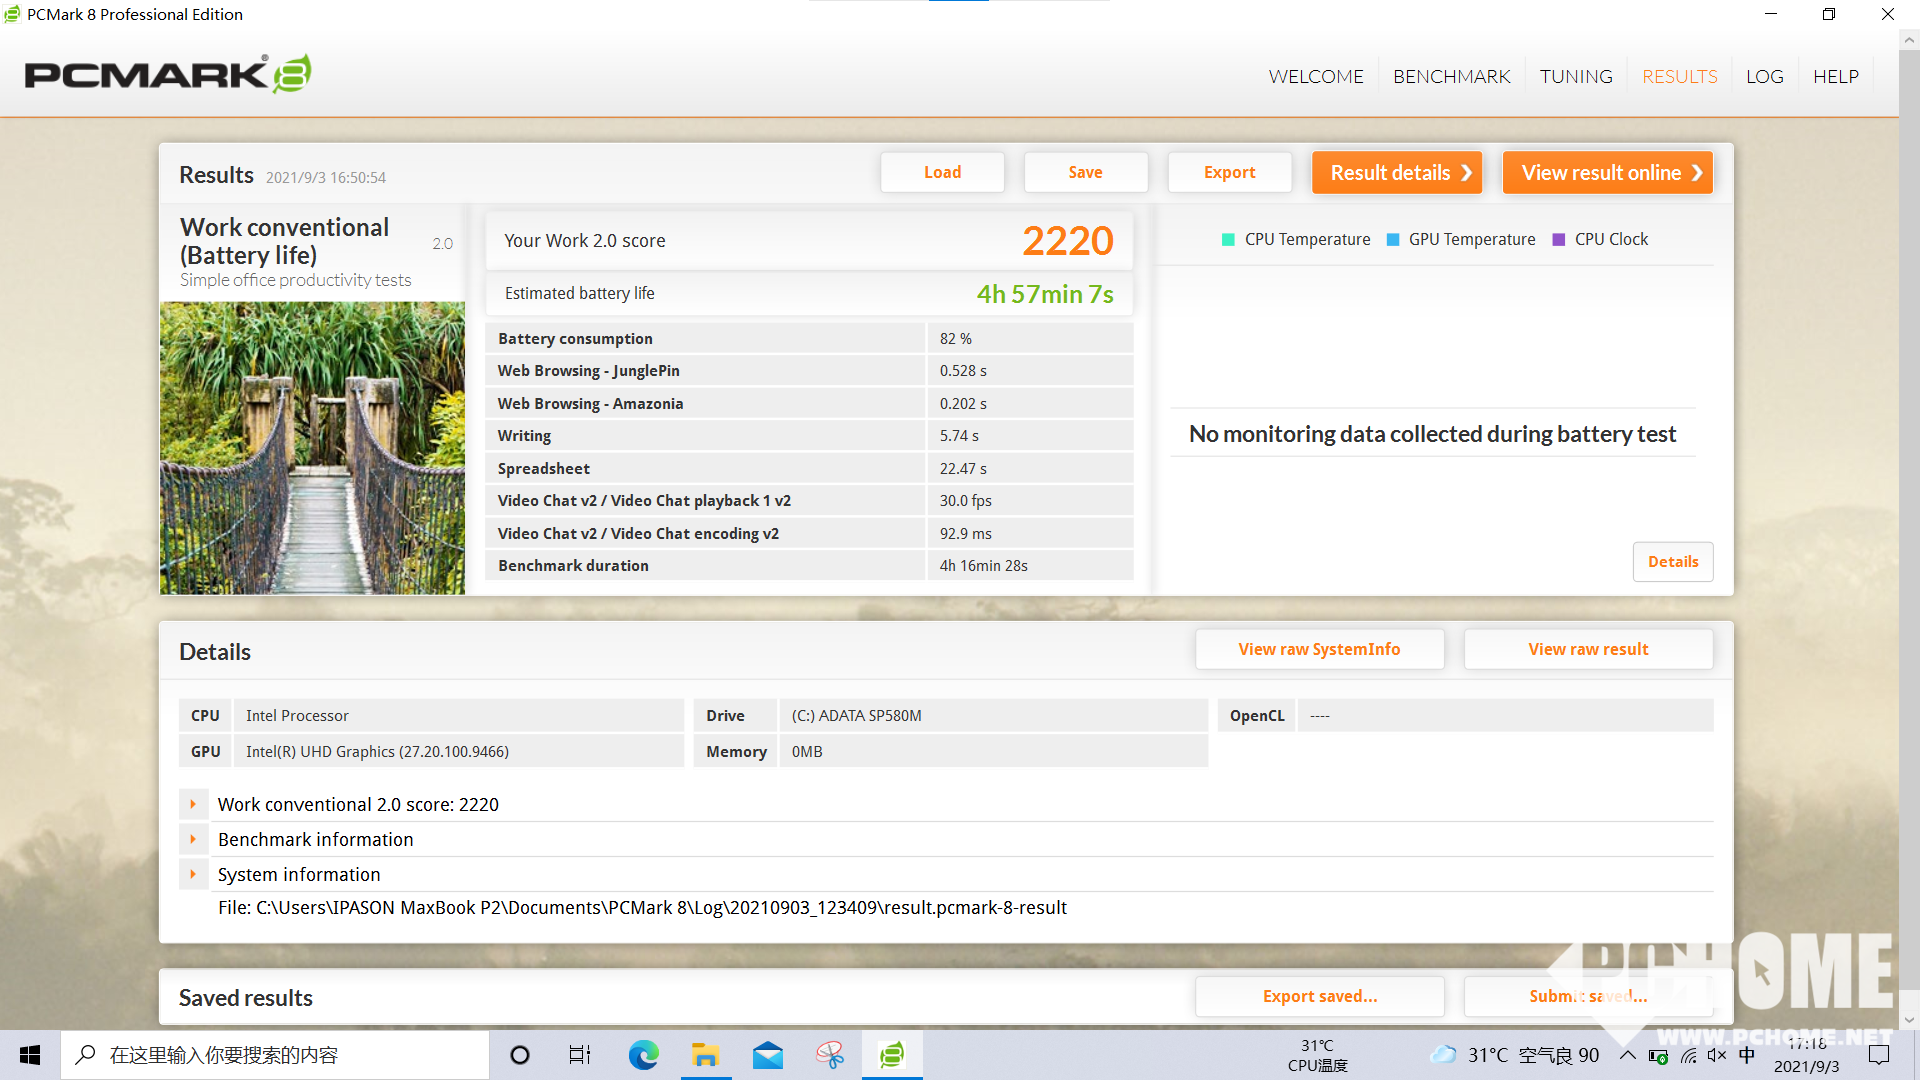1920x1080 pixels.
Task: Switch to the BENCHMARK tab
Action: 1451,77
